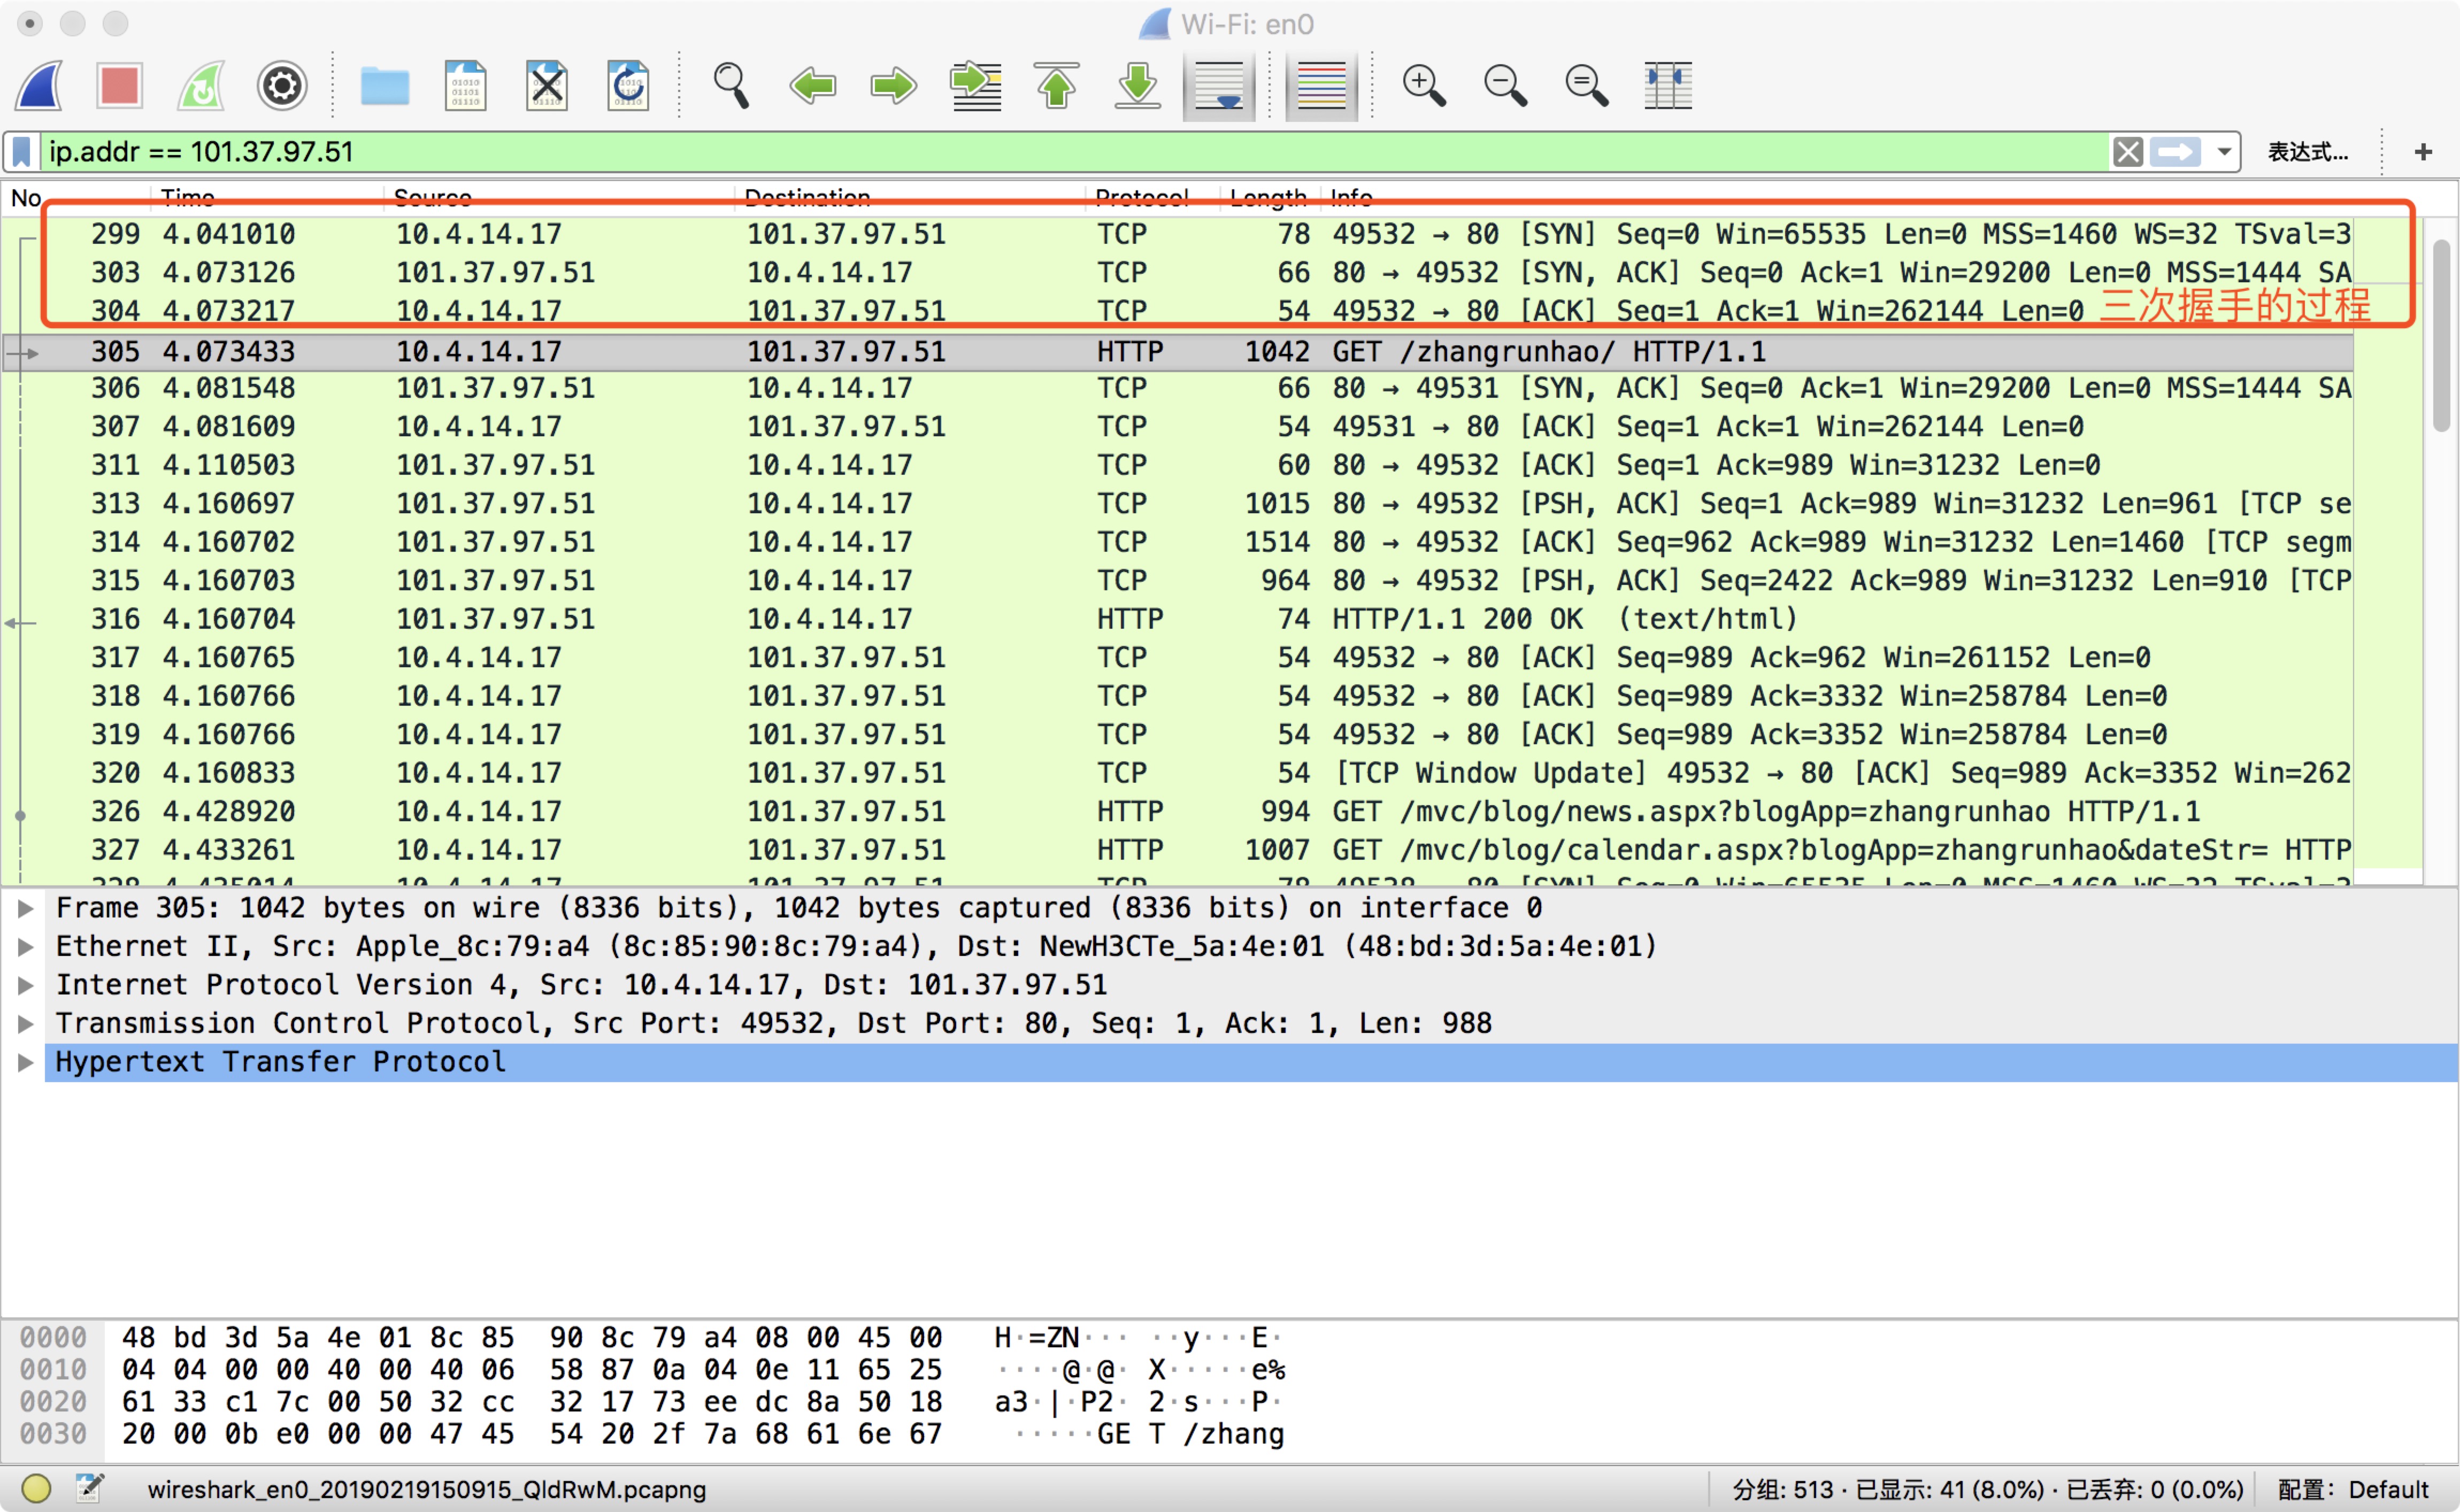This screenshot has width=2460, height=1512.
Task: Zoom out the main window text
Action: pyautogui.click(x=1505, y=85)
